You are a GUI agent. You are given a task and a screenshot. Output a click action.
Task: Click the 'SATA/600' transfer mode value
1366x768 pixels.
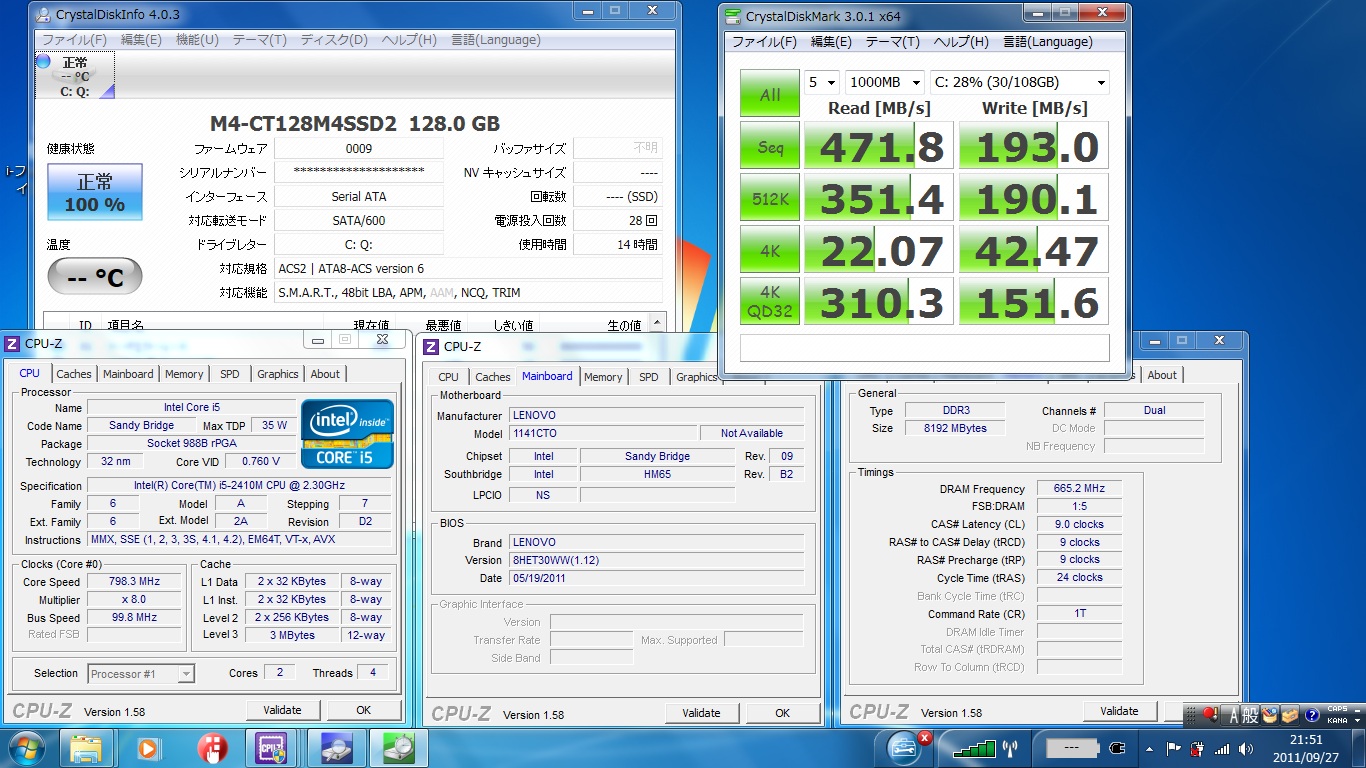[x=358, y=220]
